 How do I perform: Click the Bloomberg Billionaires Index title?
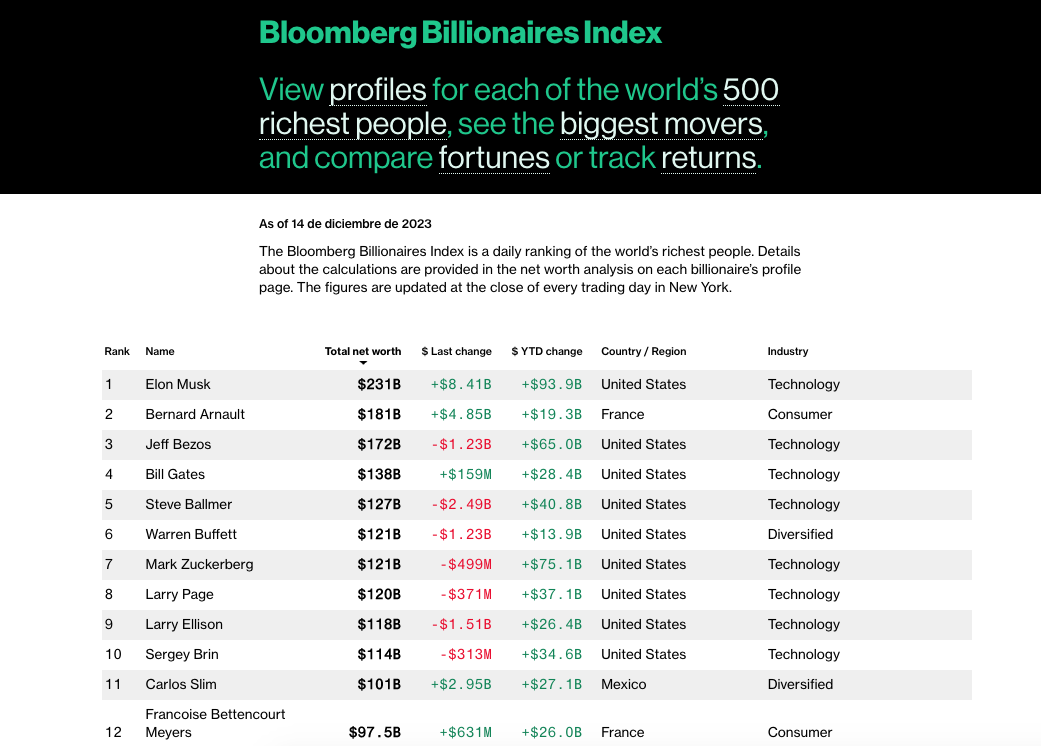tap(460, 32)
